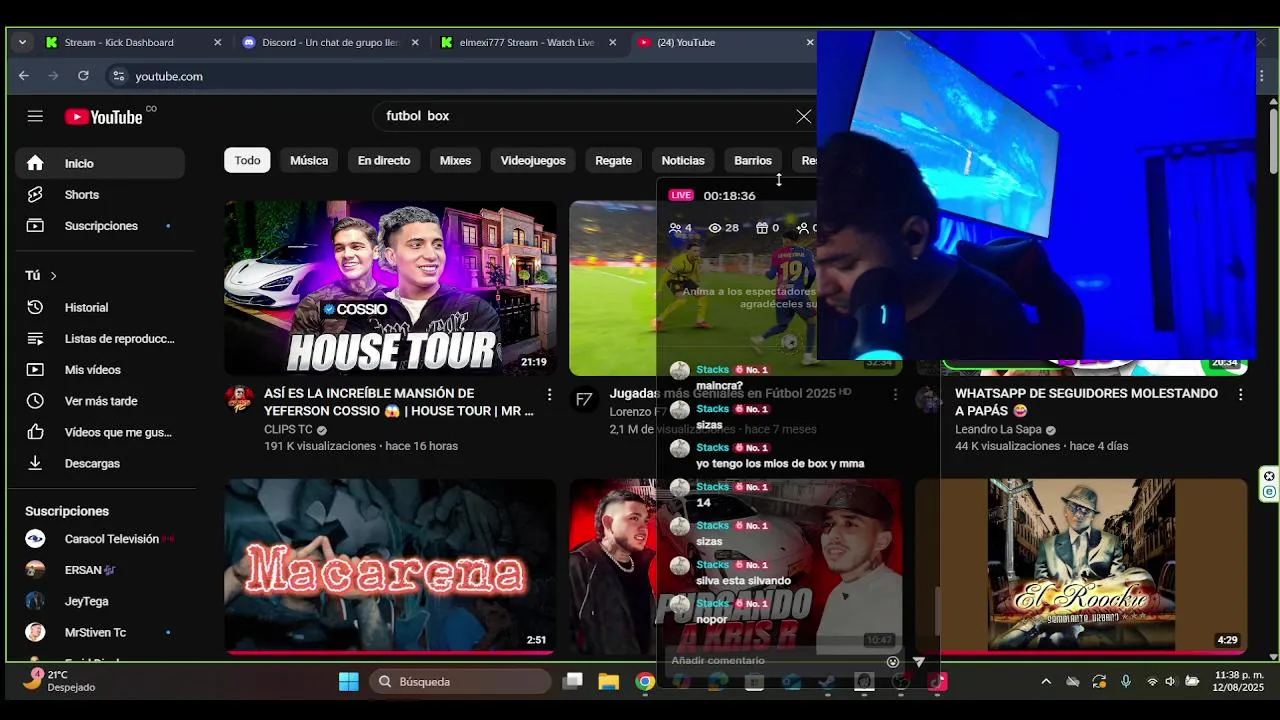Open Vídeos que me gustan
1280x720 pixels.
tap(100, 432)
